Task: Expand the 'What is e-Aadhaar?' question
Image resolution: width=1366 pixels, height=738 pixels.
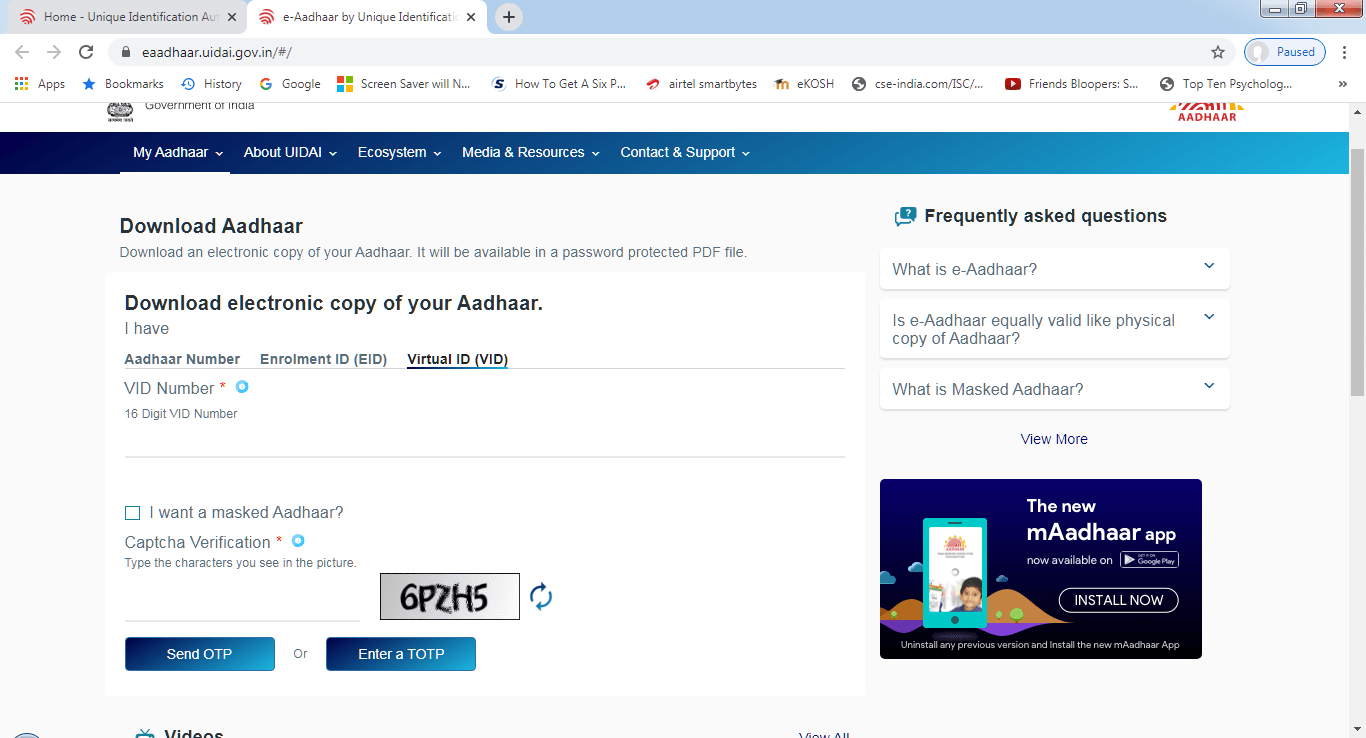Action: pyautogui.click(x=1054, y=269)
